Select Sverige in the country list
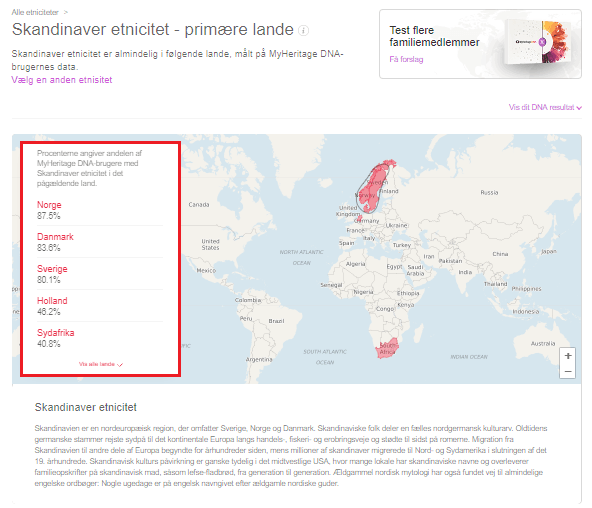This screenshot has height=508, width=592. [x=52, y=269]
